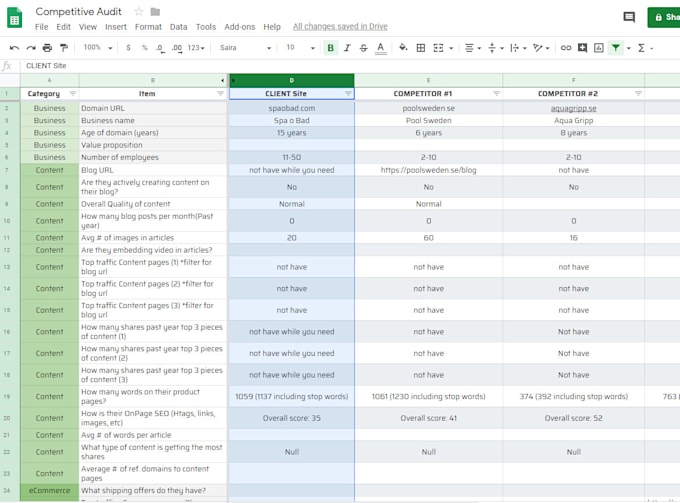Open the aquagripp.se link cell
This screenshot has width=680, height=503.
[573, 108]
